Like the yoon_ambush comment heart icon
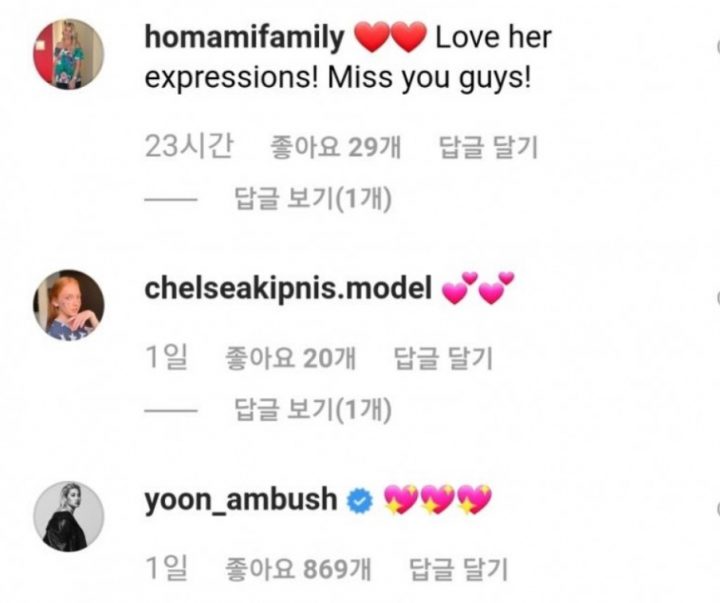 tap(717, 509)
